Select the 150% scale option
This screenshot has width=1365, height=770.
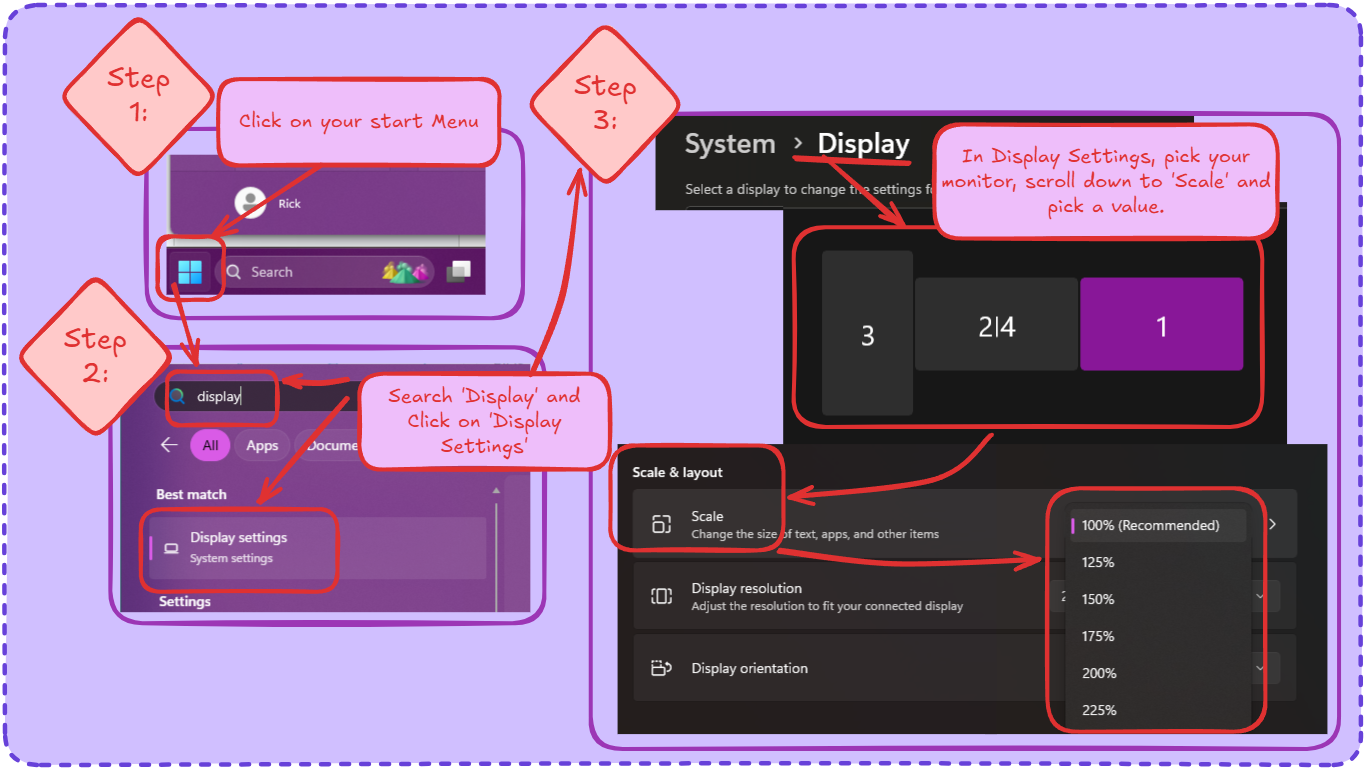point(1098,599)
